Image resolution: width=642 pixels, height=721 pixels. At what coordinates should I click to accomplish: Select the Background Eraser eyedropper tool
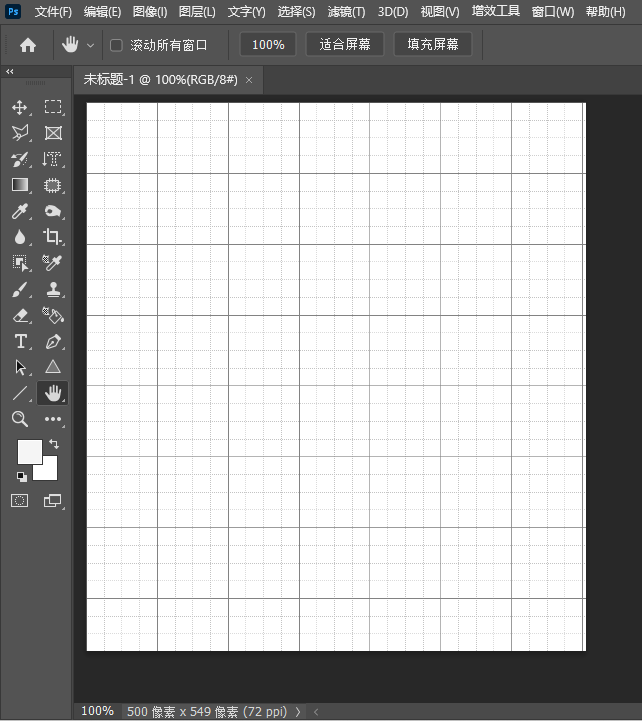(53, 263)
